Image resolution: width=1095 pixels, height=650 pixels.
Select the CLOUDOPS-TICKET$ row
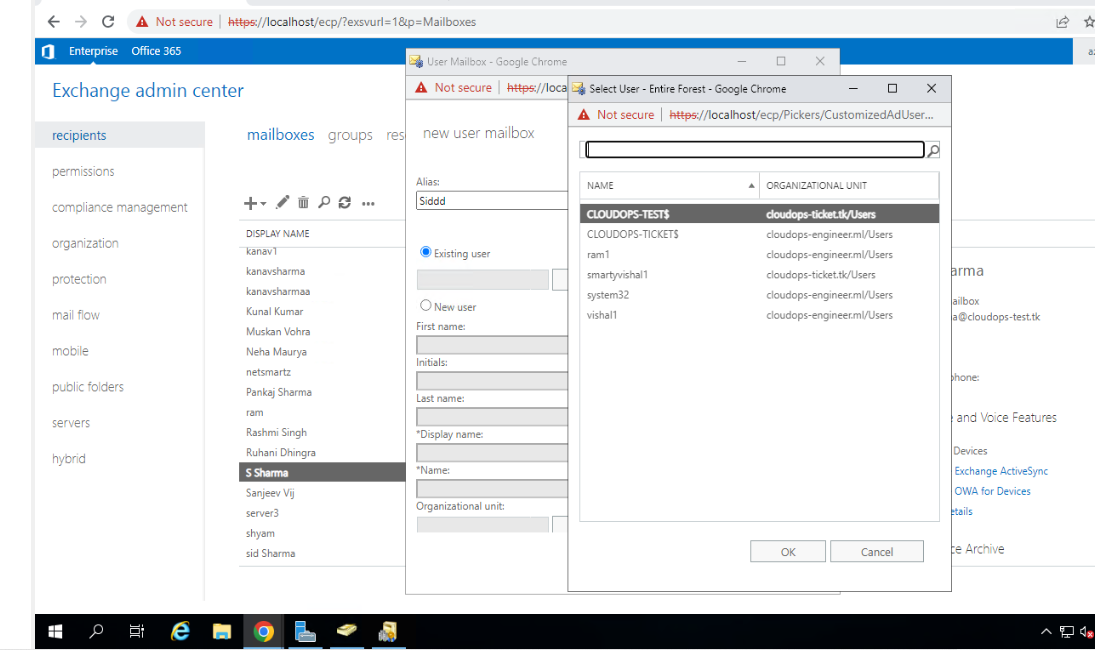tap(759, 235)
